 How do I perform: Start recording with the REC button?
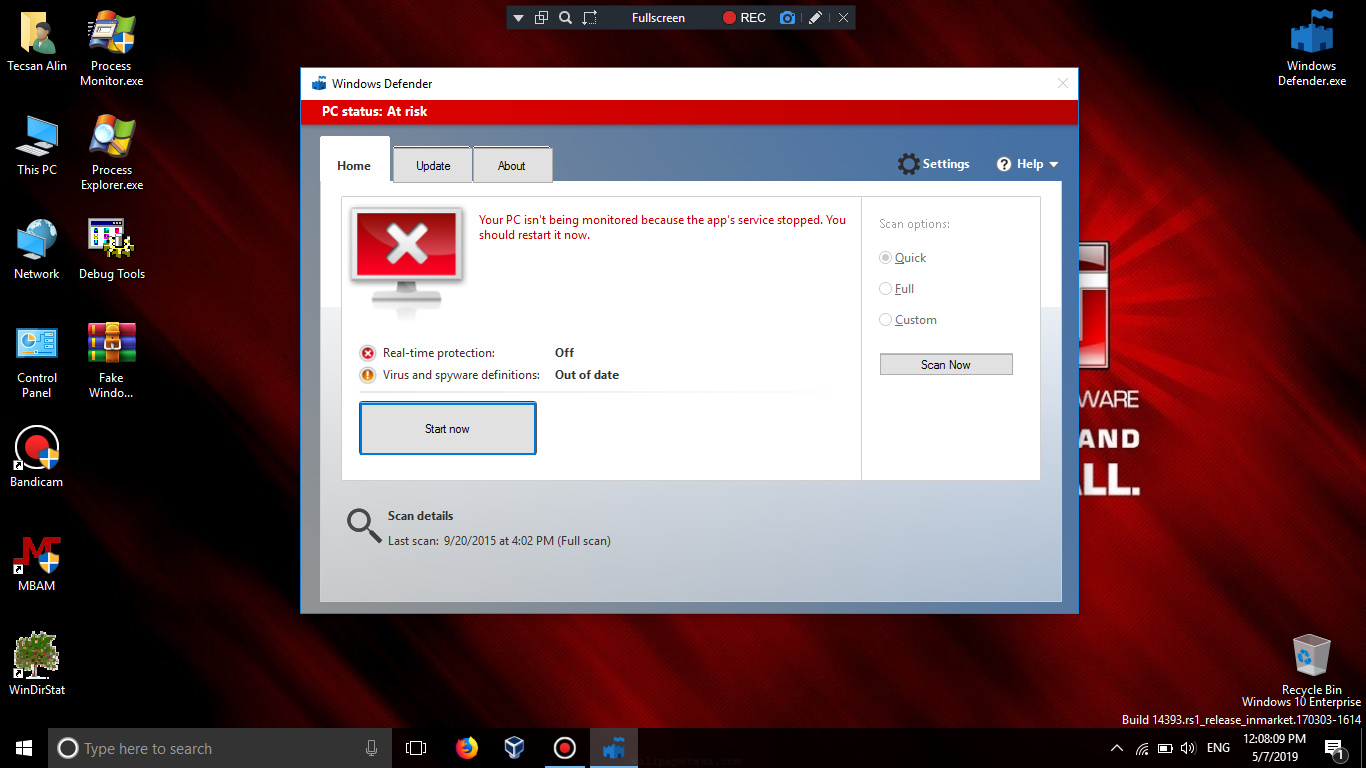click(744, 18)
